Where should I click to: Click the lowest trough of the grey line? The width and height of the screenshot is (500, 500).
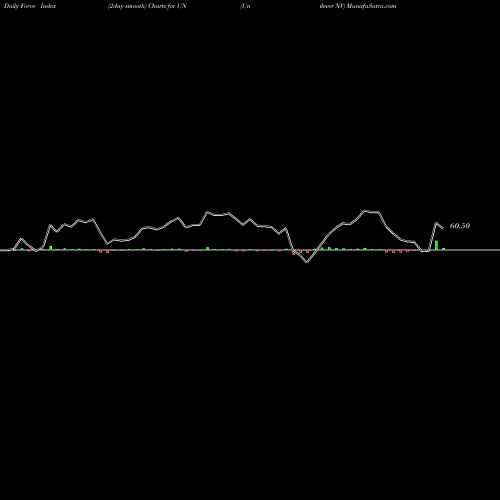[x=307, y=262]
